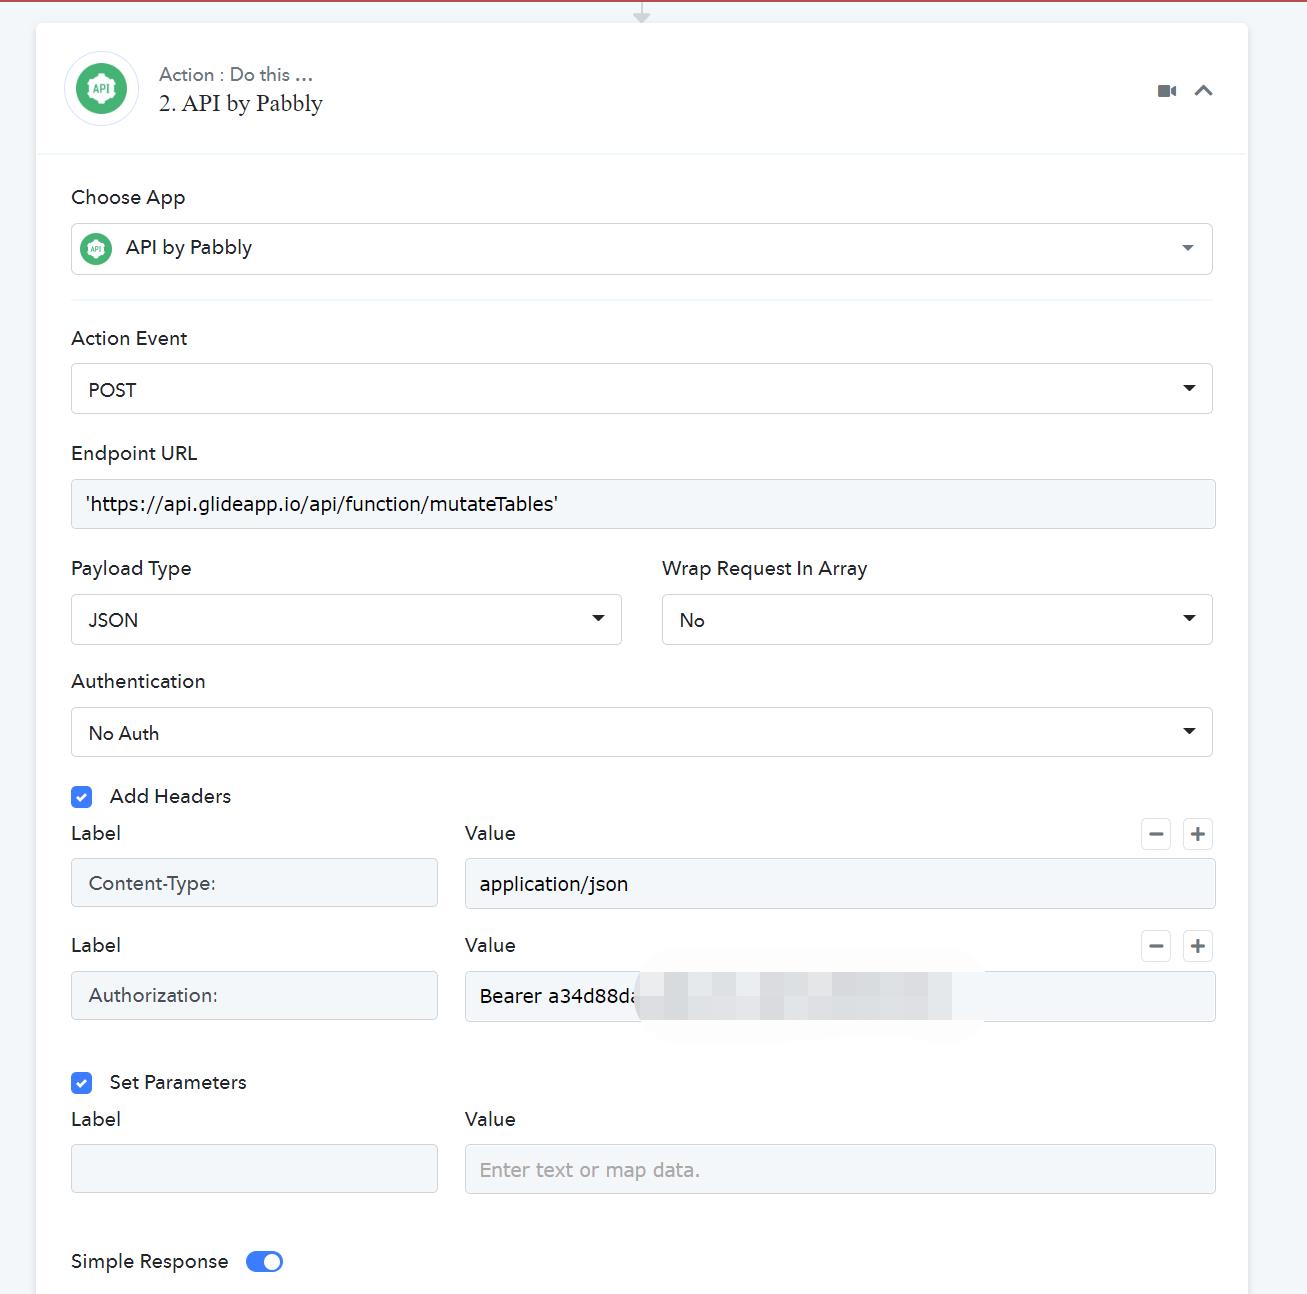Click the Authorization: label field
This screenshot has width=1307, height=1294.
[254, 996]
